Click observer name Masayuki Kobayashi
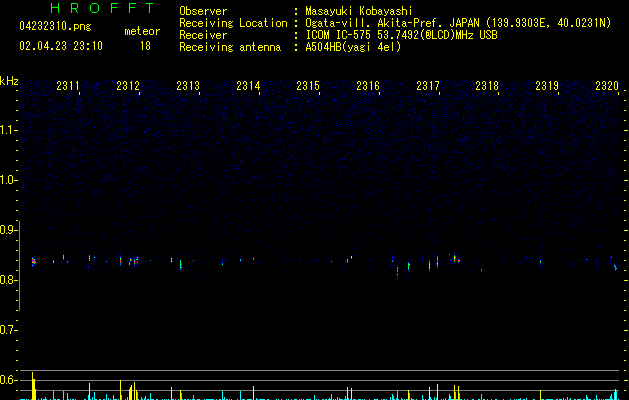The image size is (629, 400). (x=359, y=11)
